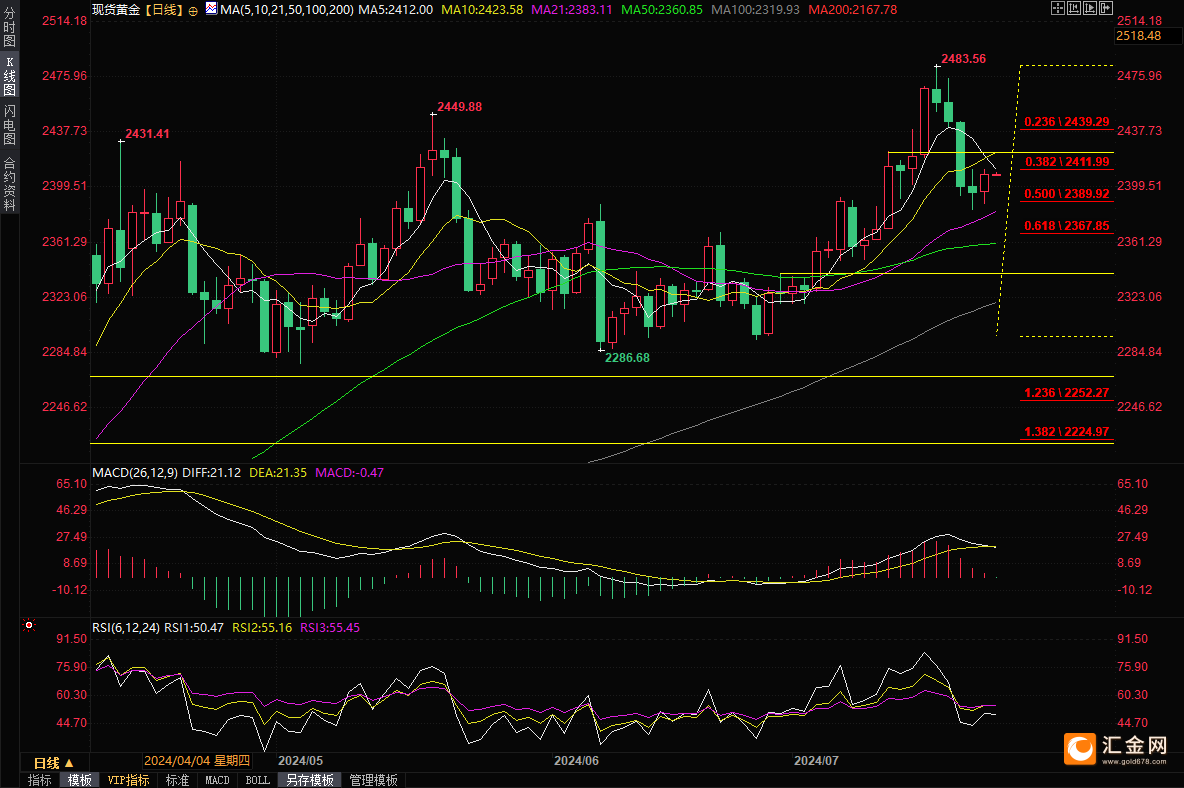Choose the BOLL template
Viewport: 1184px width, 788px height.
[257, 780]
